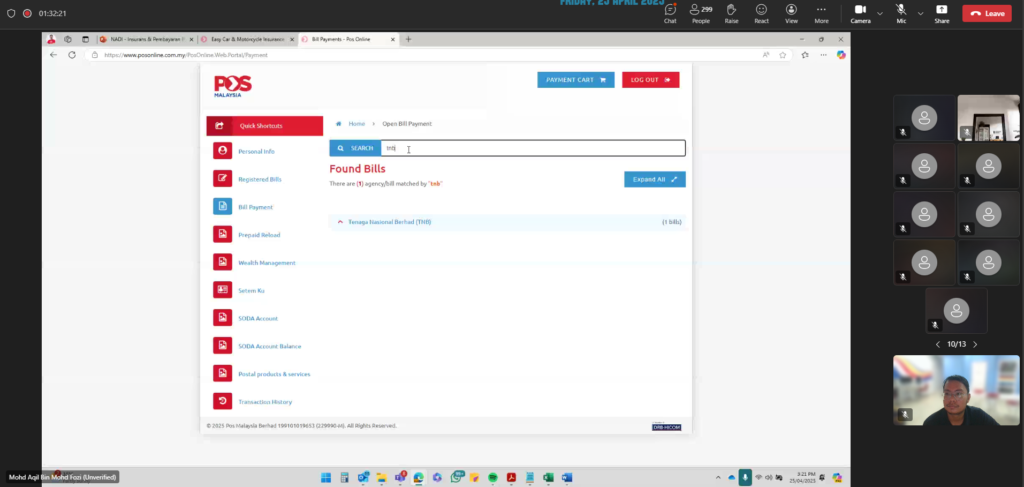
Task: Toggle the Mic mute
Action: (x=901, y=13)
